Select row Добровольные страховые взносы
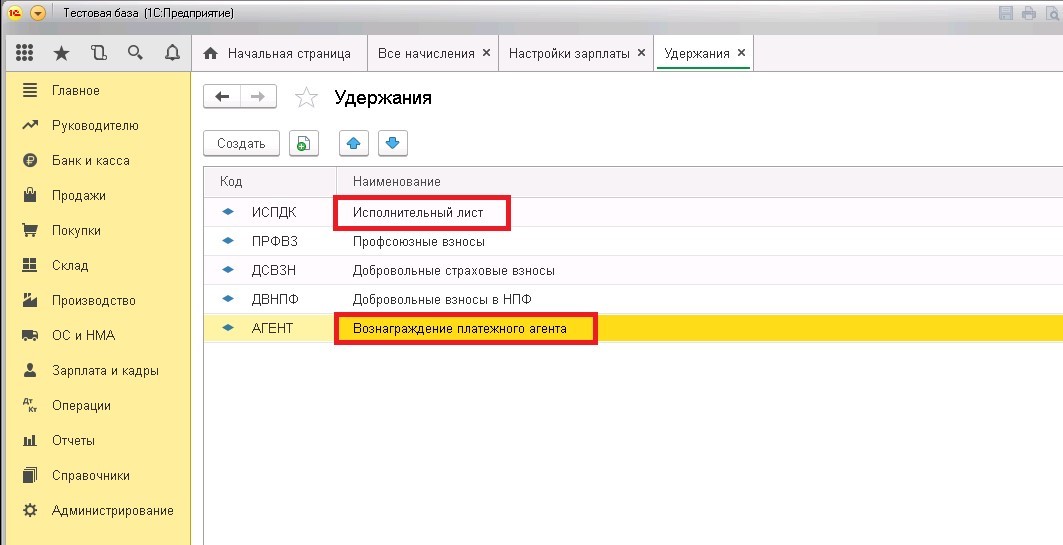This screenshot has height=545, width=1063. [x=633, y=270]
